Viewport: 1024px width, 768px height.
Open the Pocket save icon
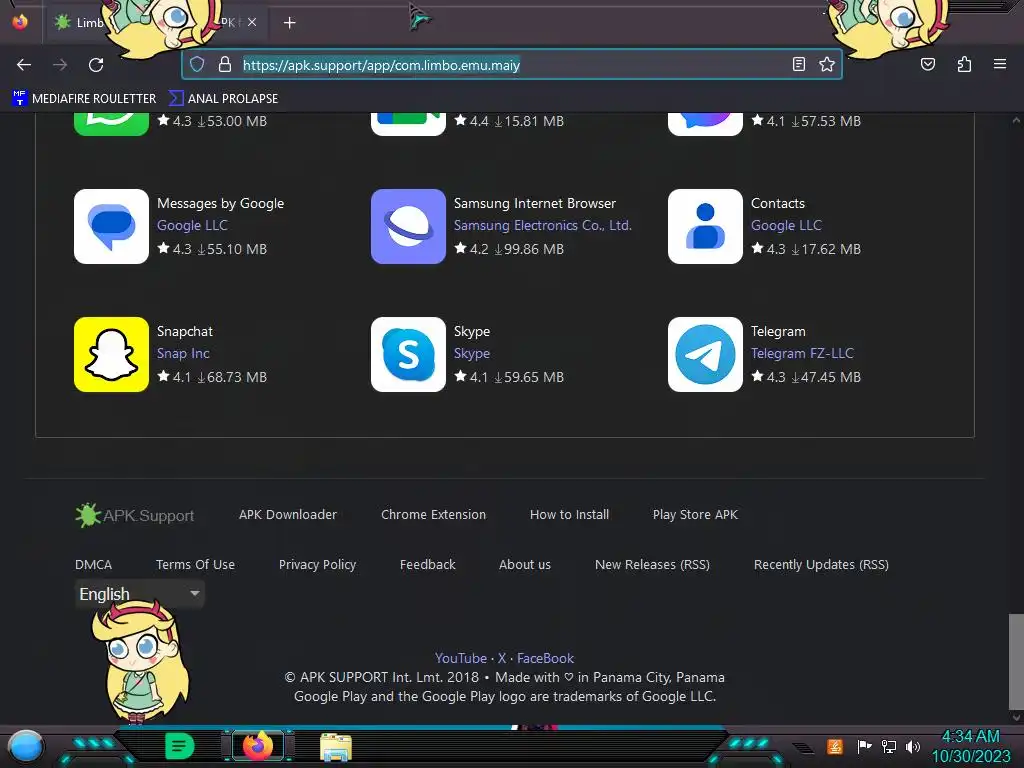pyautogui.click(x=928, y=64)
